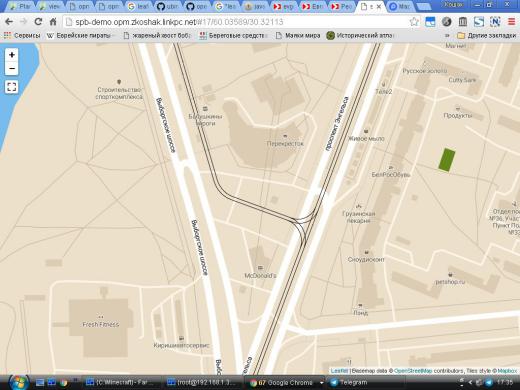Click the green rectangle on map
This screenshot has height=390, width=520.
pos(447,160)
